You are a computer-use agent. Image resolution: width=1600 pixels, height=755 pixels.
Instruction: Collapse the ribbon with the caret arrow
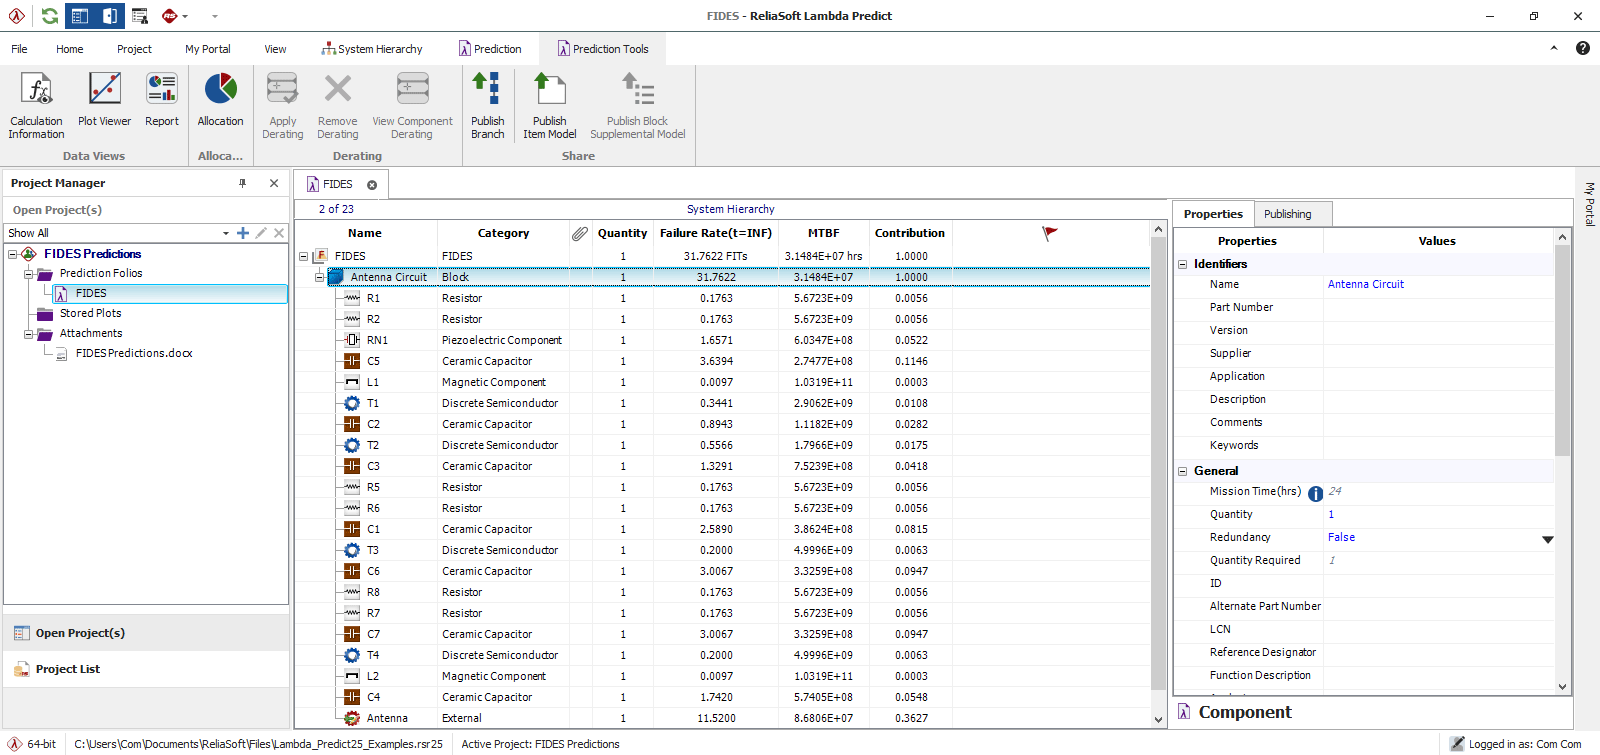[1554, 48]
